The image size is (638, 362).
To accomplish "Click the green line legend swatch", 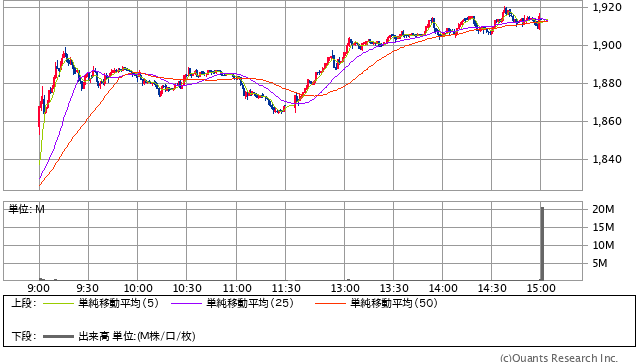I will [x=58, y=303].
